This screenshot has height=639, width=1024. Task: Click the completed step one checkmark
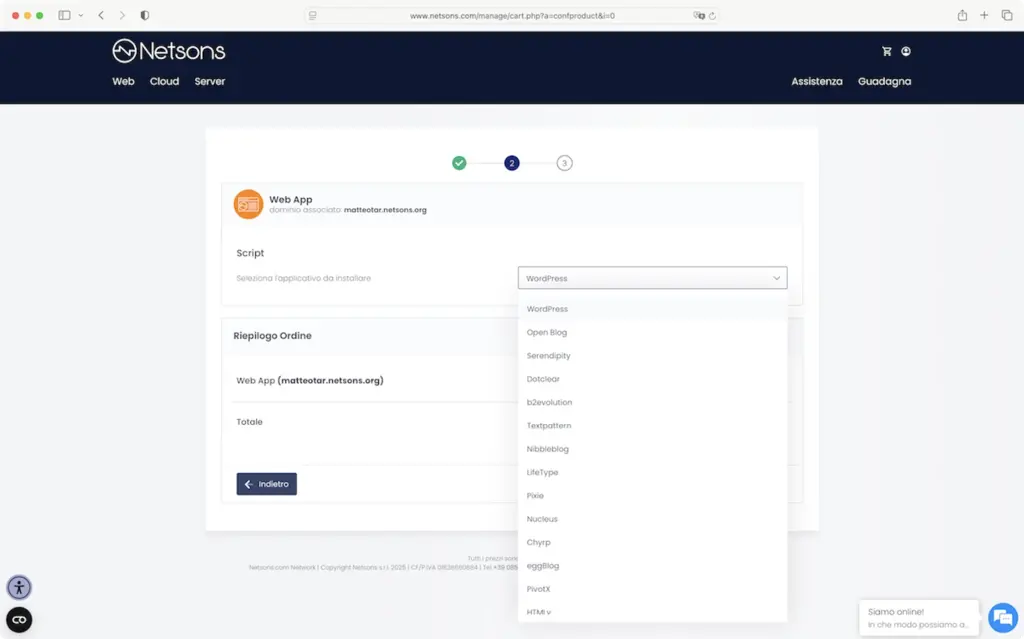click(459, 163)
